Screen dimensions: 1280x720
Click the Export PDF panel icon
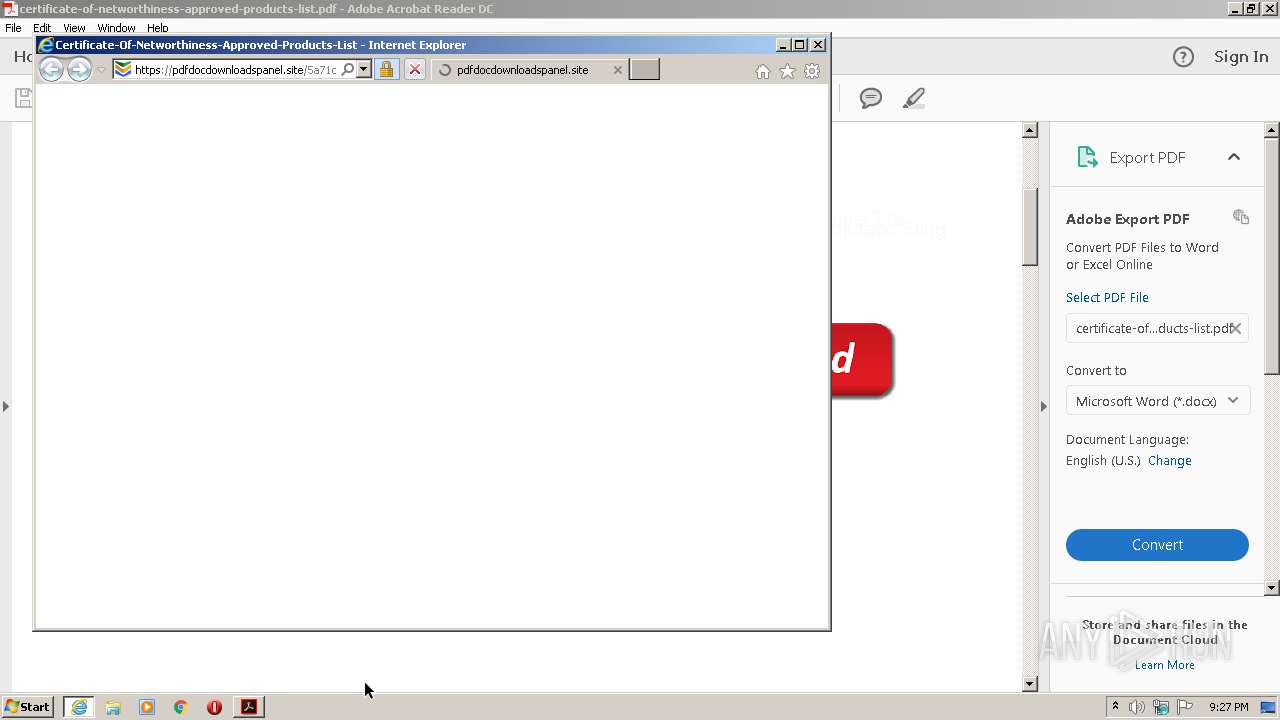[1087, 157]
